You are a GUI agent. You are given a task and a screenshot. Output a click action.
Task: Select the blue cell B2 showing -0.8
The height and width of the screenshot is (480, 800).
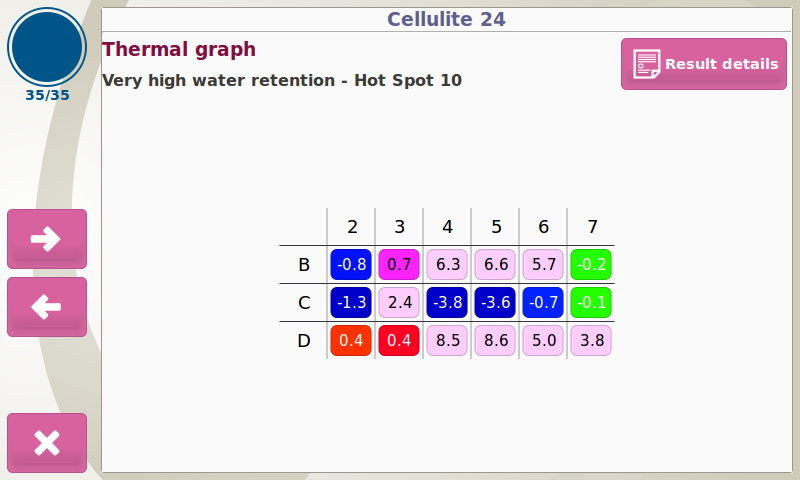[351, 264]
